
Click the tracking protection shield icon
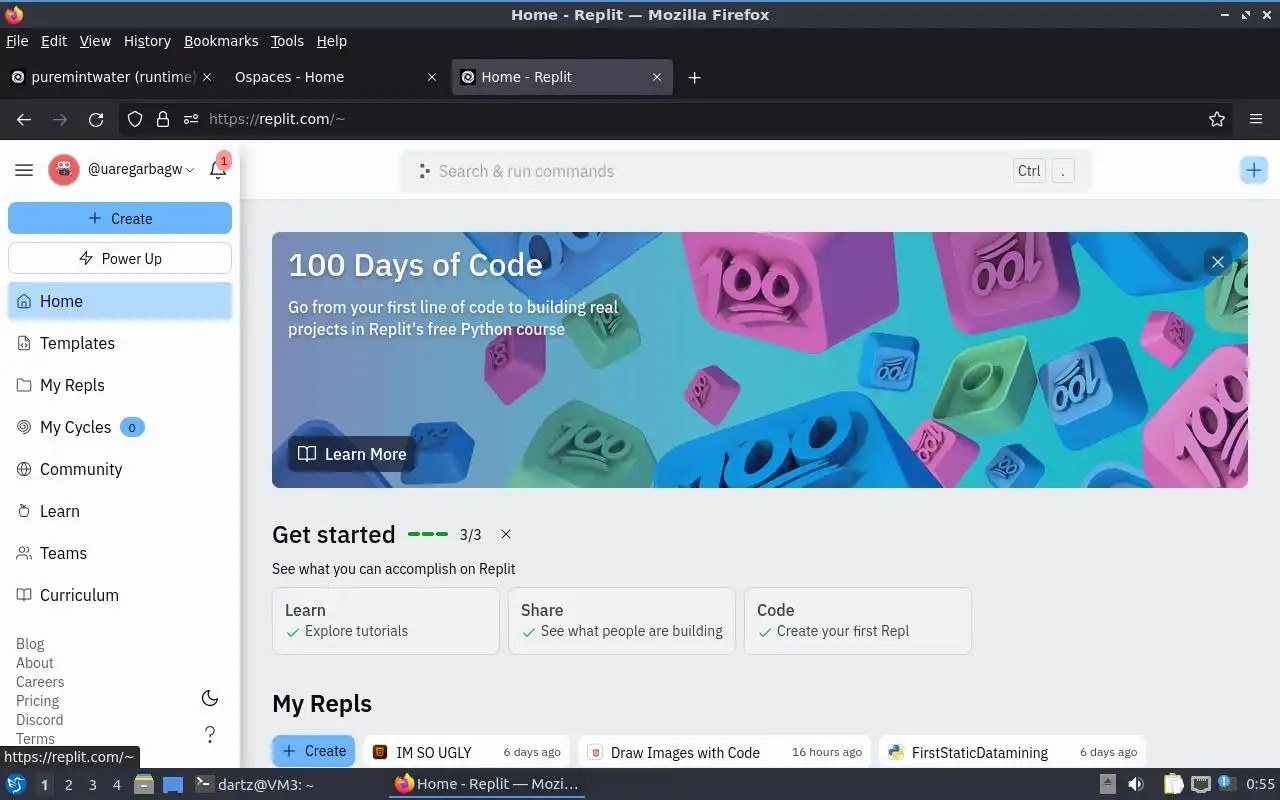(x=136, y=119)
